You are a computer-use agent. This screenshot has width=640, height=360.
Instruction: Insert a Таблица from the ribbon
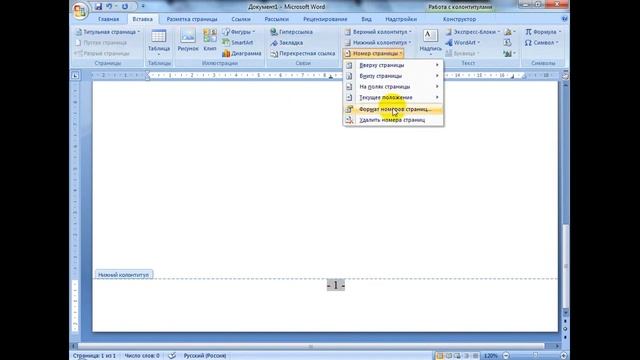pos(159,42)
